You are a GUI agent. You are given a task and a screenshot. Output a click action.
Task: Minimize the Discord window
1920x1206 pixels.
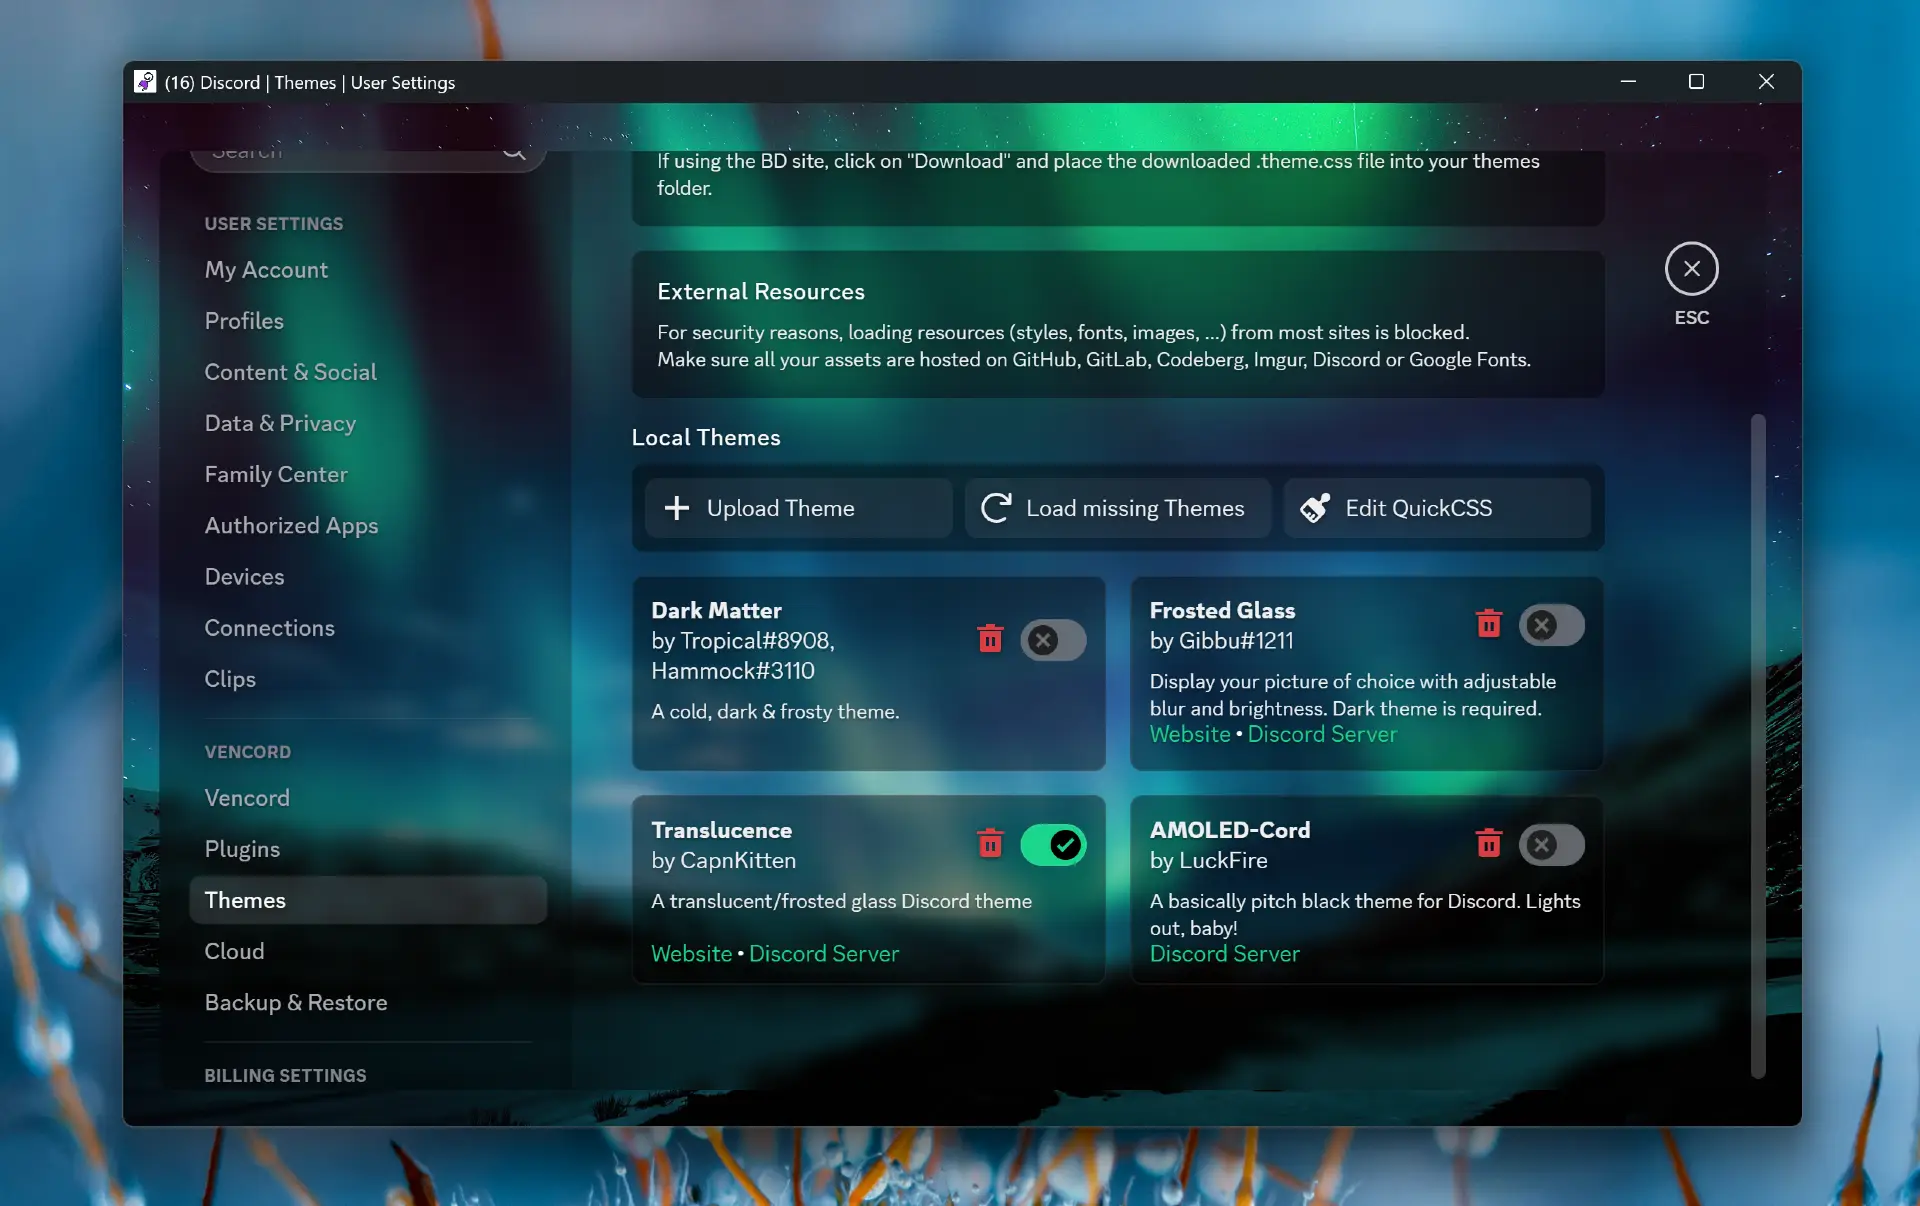(1628, 82)
